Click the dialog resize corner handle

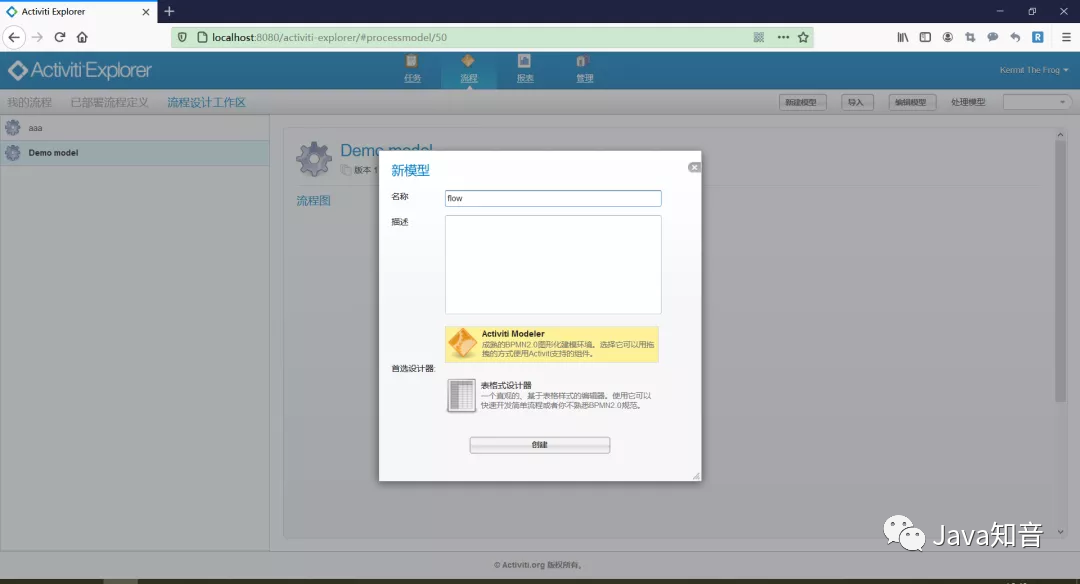[x=696, y=476]
